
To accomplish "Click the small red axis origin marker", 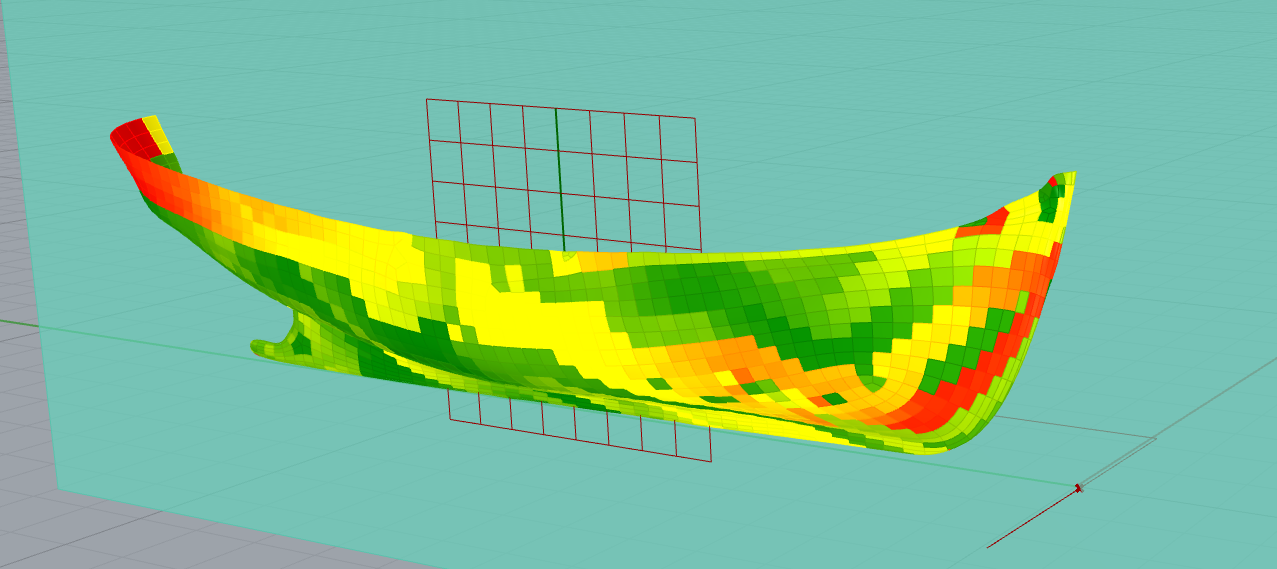I will pos(1078,488).
